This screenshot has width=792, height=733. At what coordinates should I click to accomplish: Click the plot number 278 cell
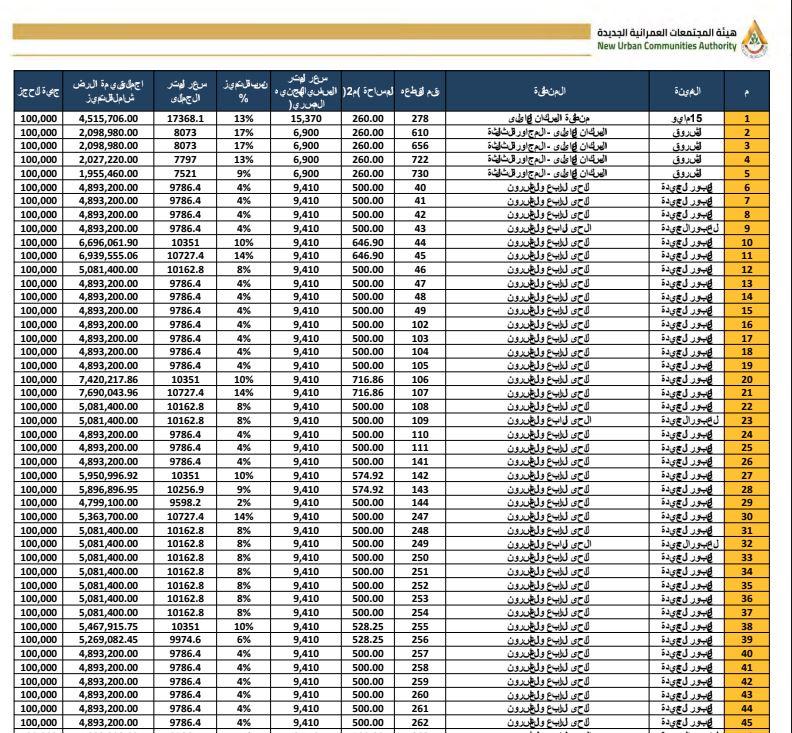click(x=420, y=119)
